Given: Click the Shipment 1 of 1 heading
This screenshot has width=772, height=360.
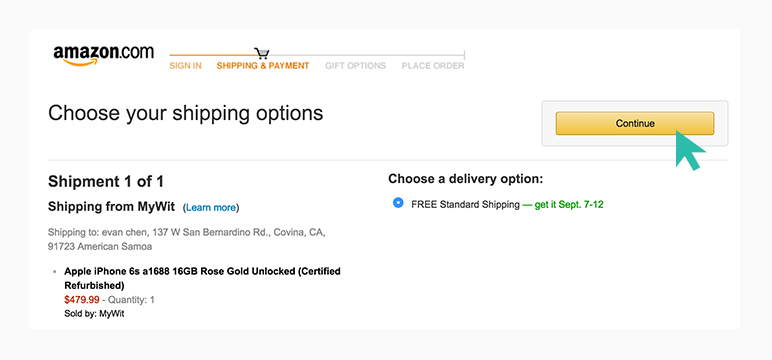Looking at the screenshot, I should coord(106,182).
